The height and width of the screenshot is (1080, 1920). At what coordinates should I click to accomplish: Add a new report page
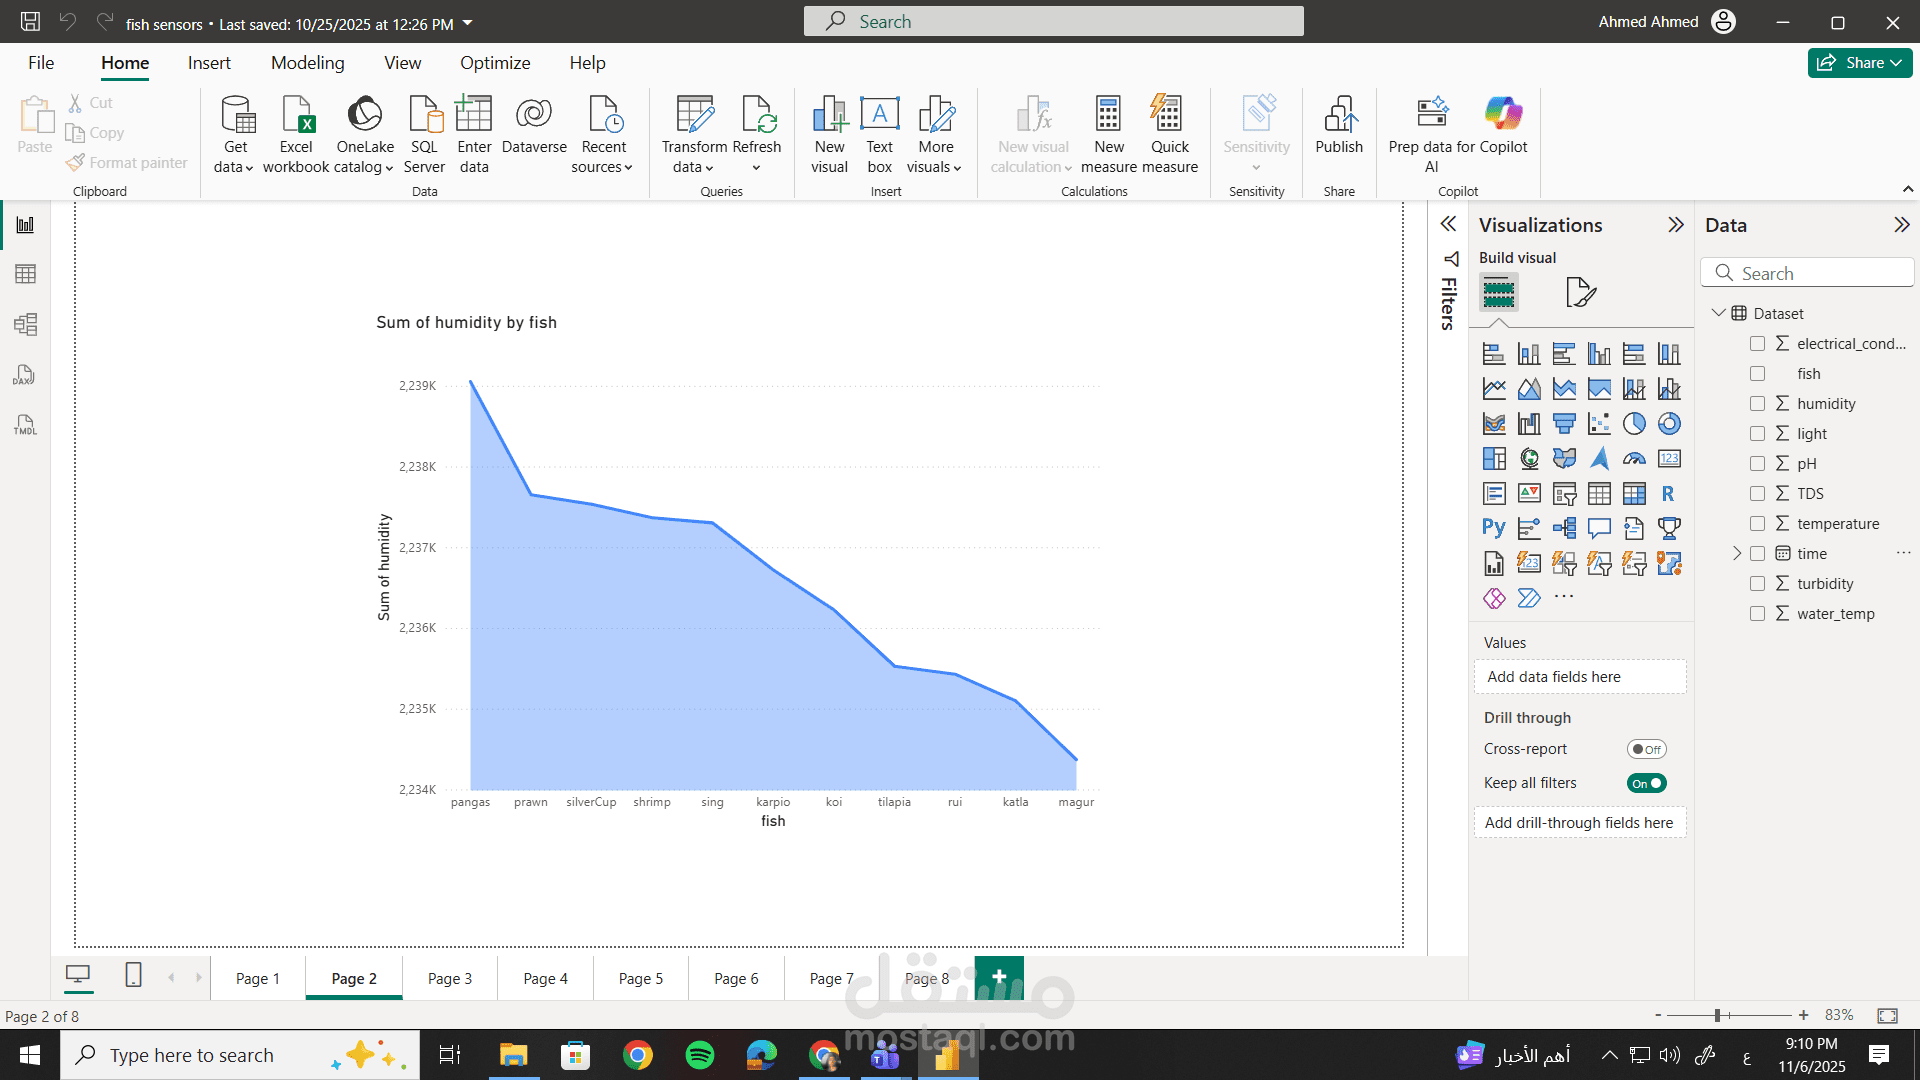coord(998,977)
